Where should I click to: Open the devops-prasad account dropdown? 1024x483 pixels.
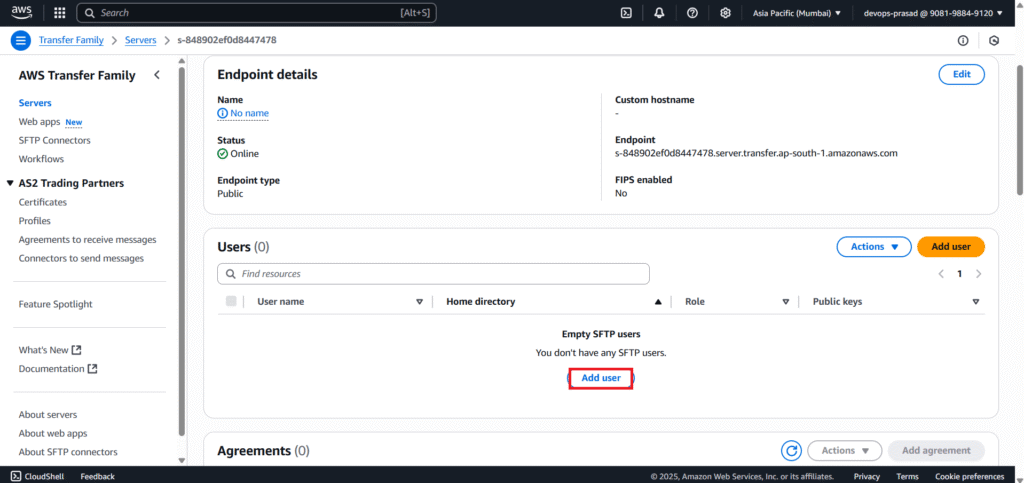click(933, 12)
